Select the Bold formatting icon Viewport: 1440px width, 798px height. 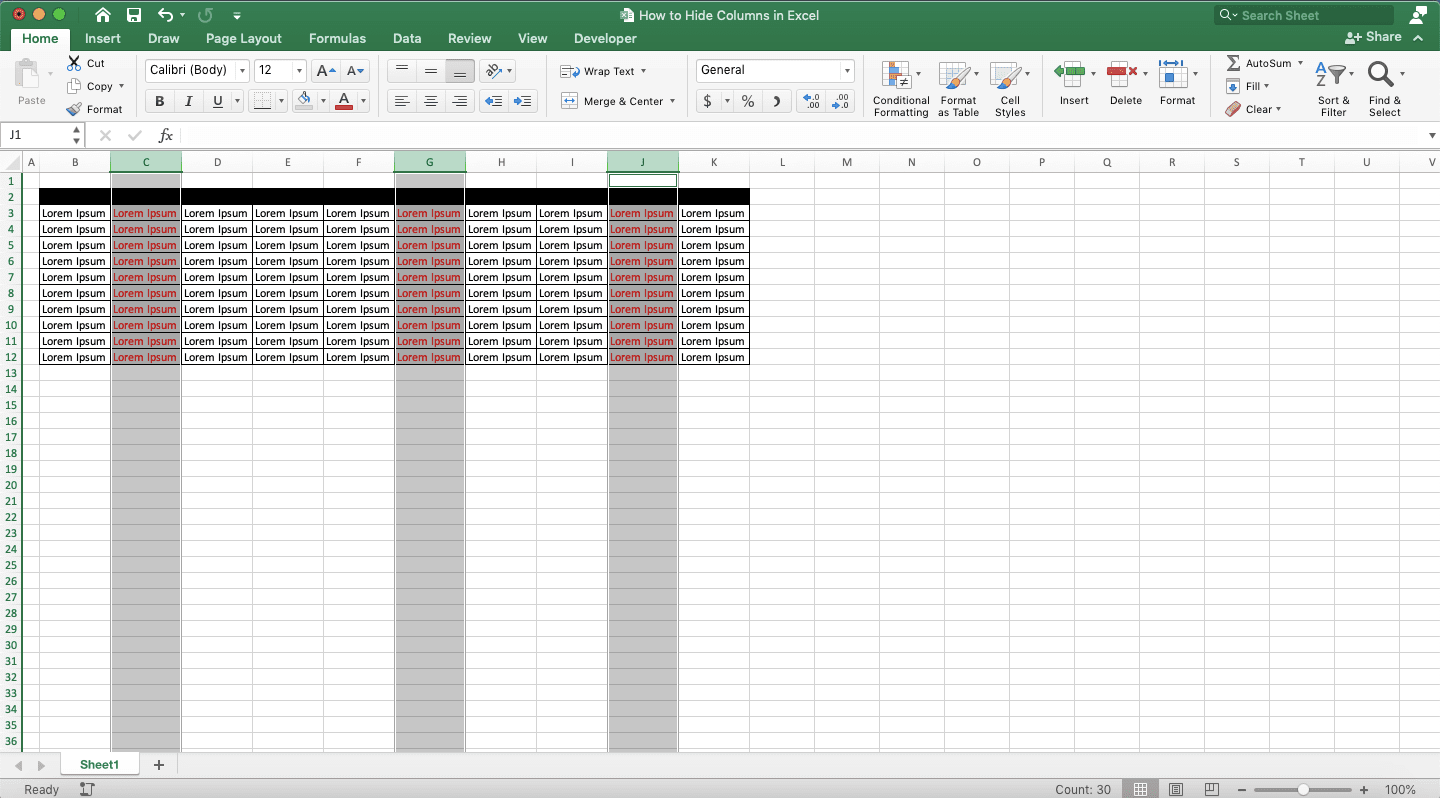(158, 101)
